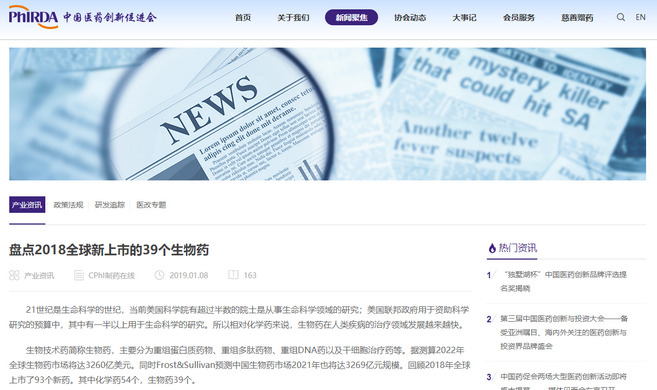Open the 会员服务 menu item
This screenshot has width=657, height=390.
[x=519, y=18]
